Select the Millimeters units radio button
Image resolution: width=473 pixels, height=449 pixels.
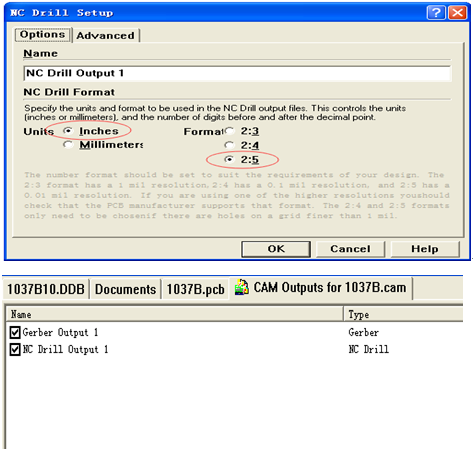click(68, 145)
